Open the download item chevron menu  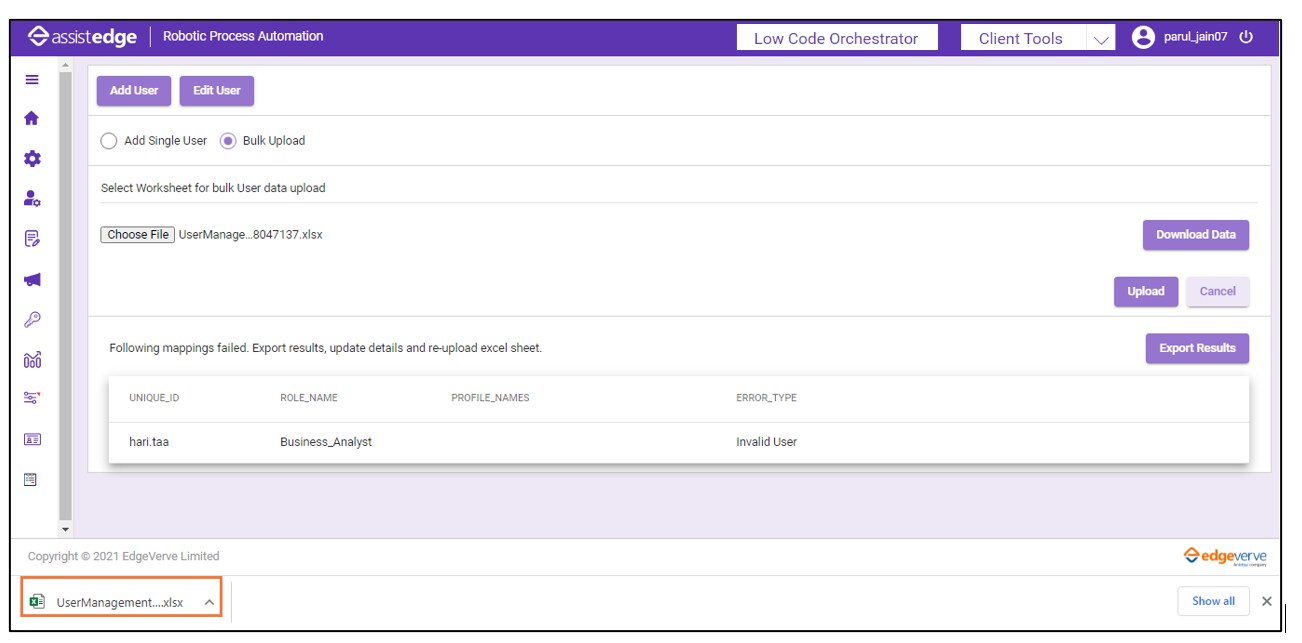pyautogui.click(x=208, y=602)
